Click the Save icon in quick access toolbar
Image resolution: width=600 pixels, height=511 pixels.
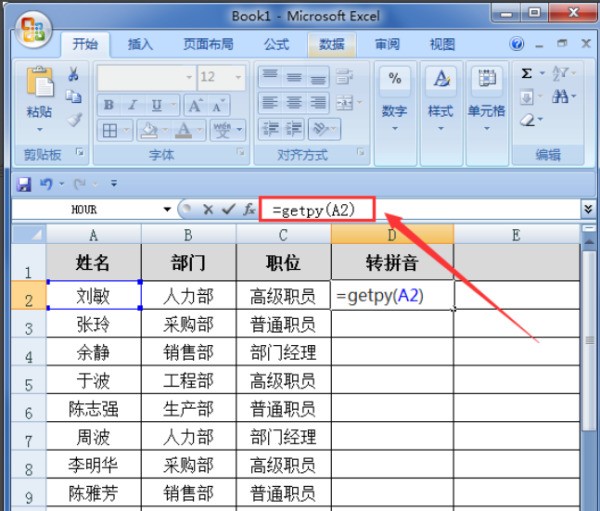pyautogui.click(x=25, y=184)
